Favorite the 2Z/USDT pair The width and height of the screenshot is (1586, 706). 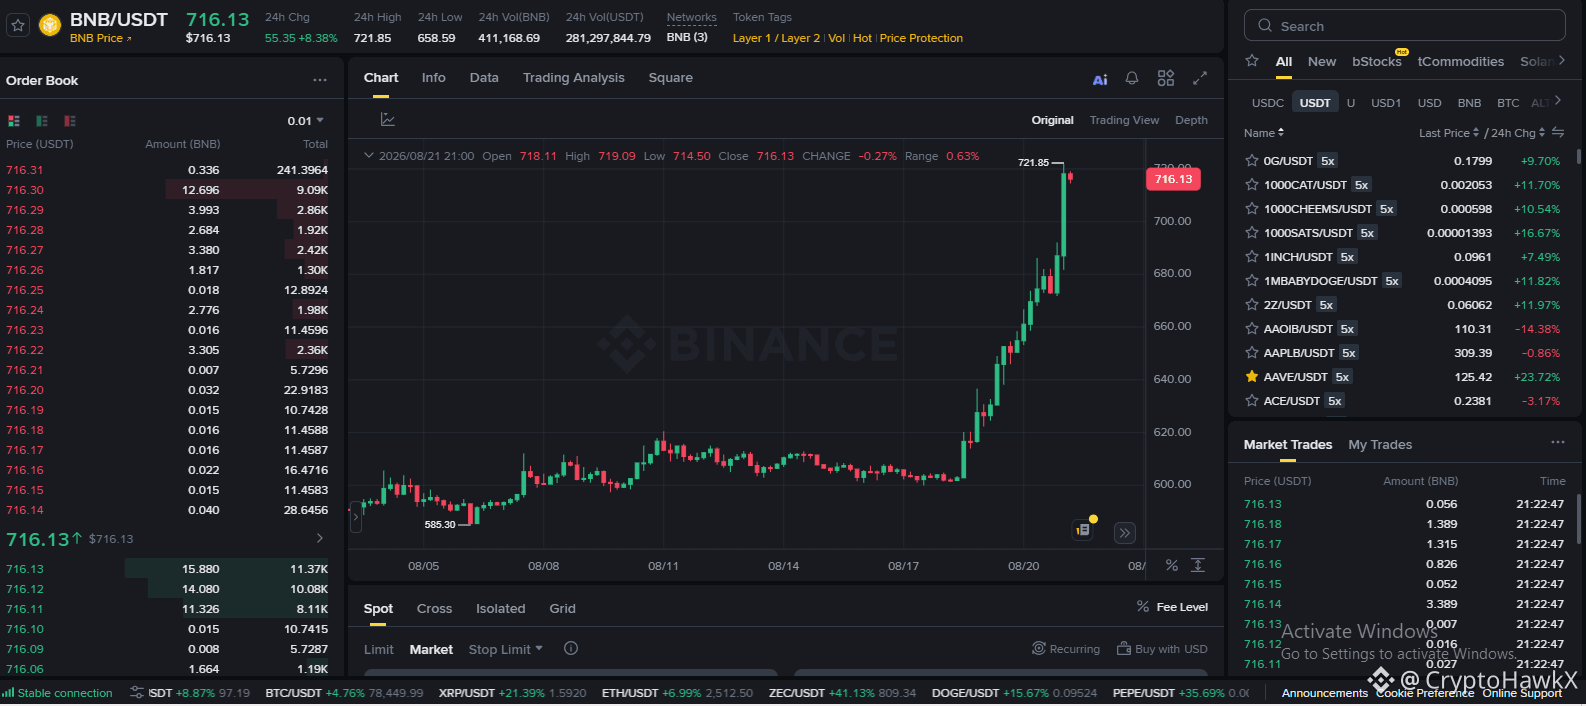[x=1252, y=305]
